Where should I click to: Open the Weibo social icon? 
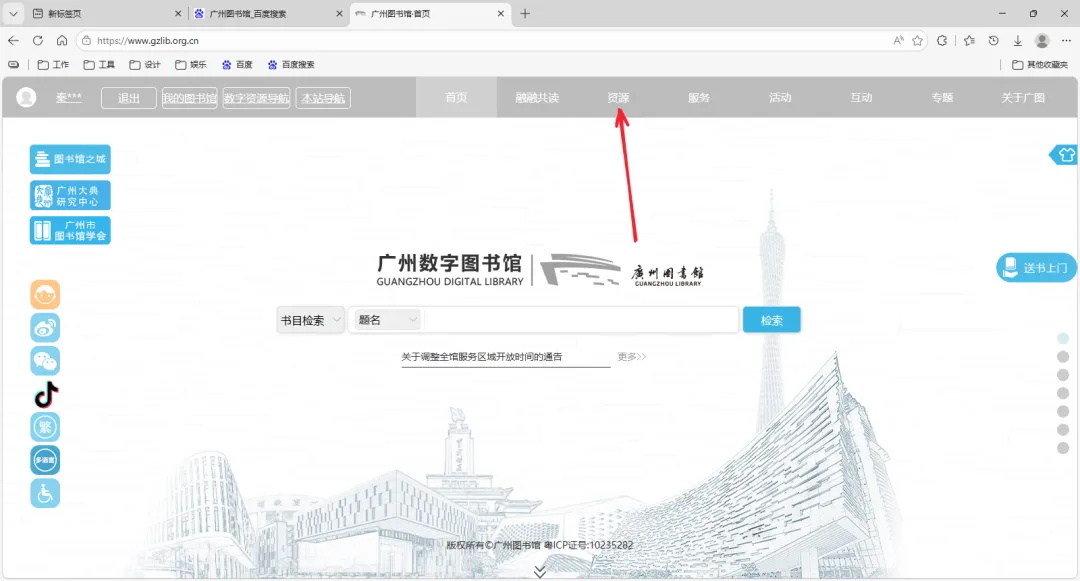click(x=45, y=328)
